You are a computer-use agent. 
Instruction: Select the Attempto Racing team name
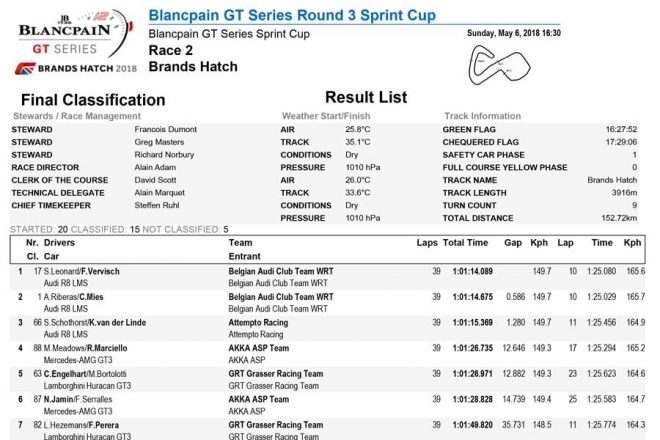[258, 323]
